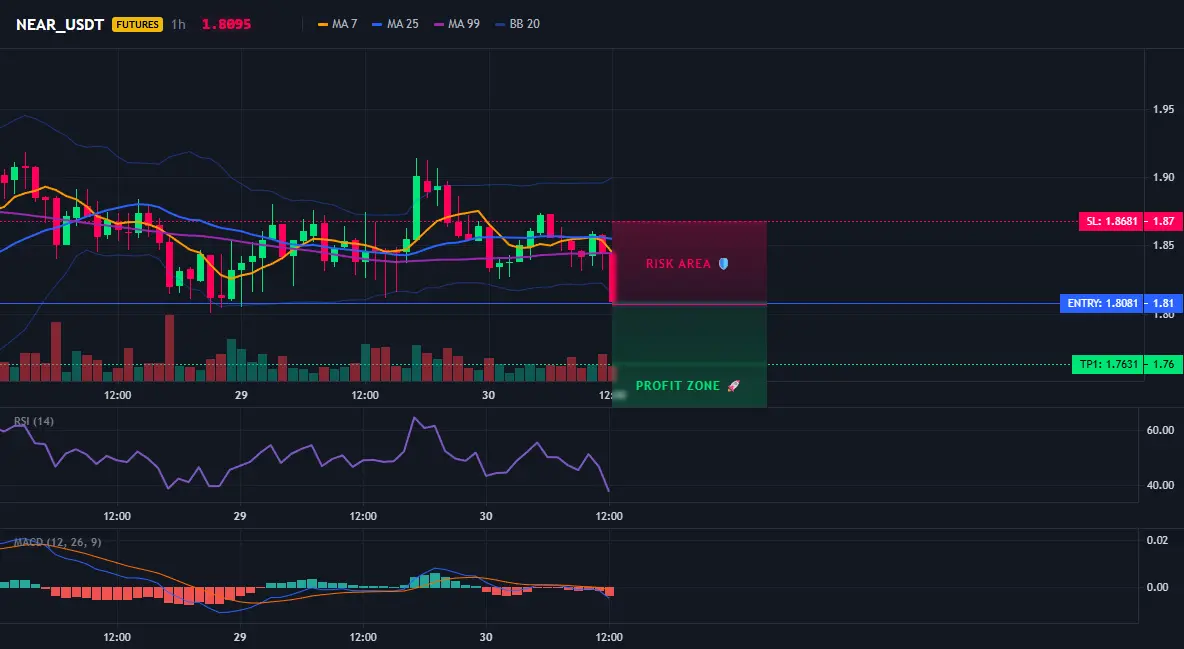Click the TP1: 1.7631 price tag
This screenshot has width=1184, height=649.
pos(1108,364)
